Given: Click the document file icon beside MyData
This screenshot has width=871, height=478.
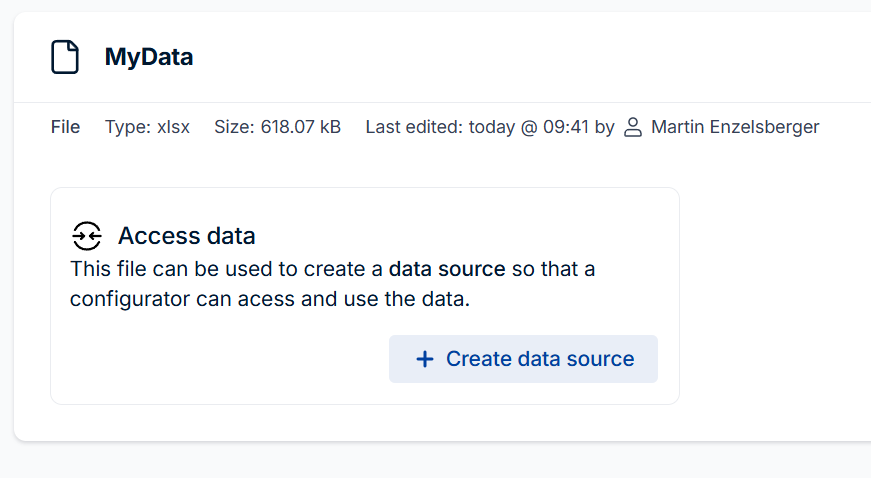Looking at the screenshot, I should [65, 57].
